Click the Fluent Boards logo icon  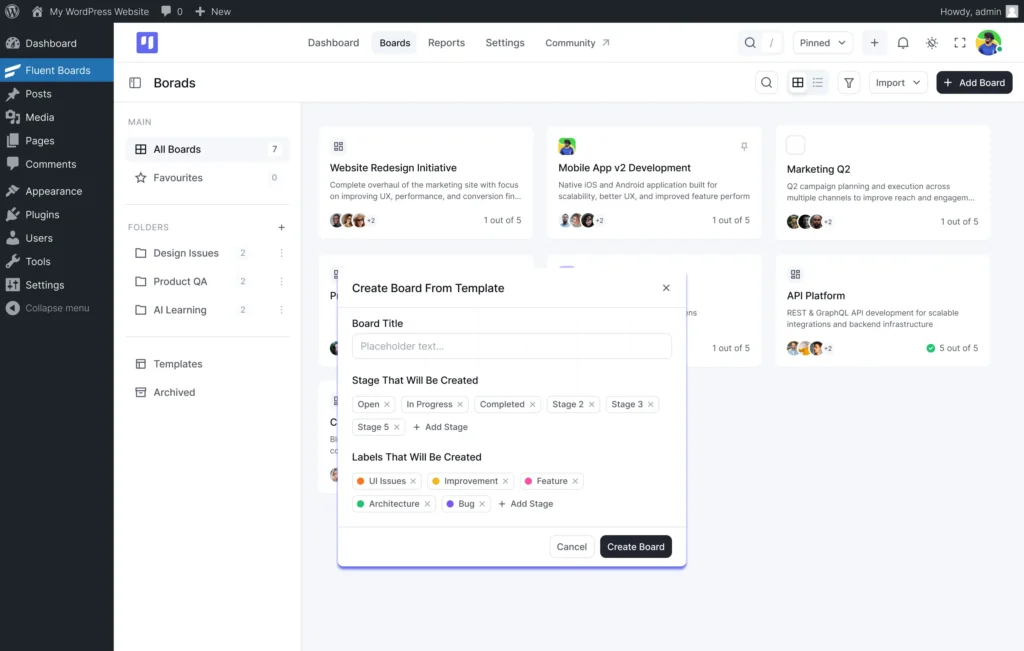point(147,42)
